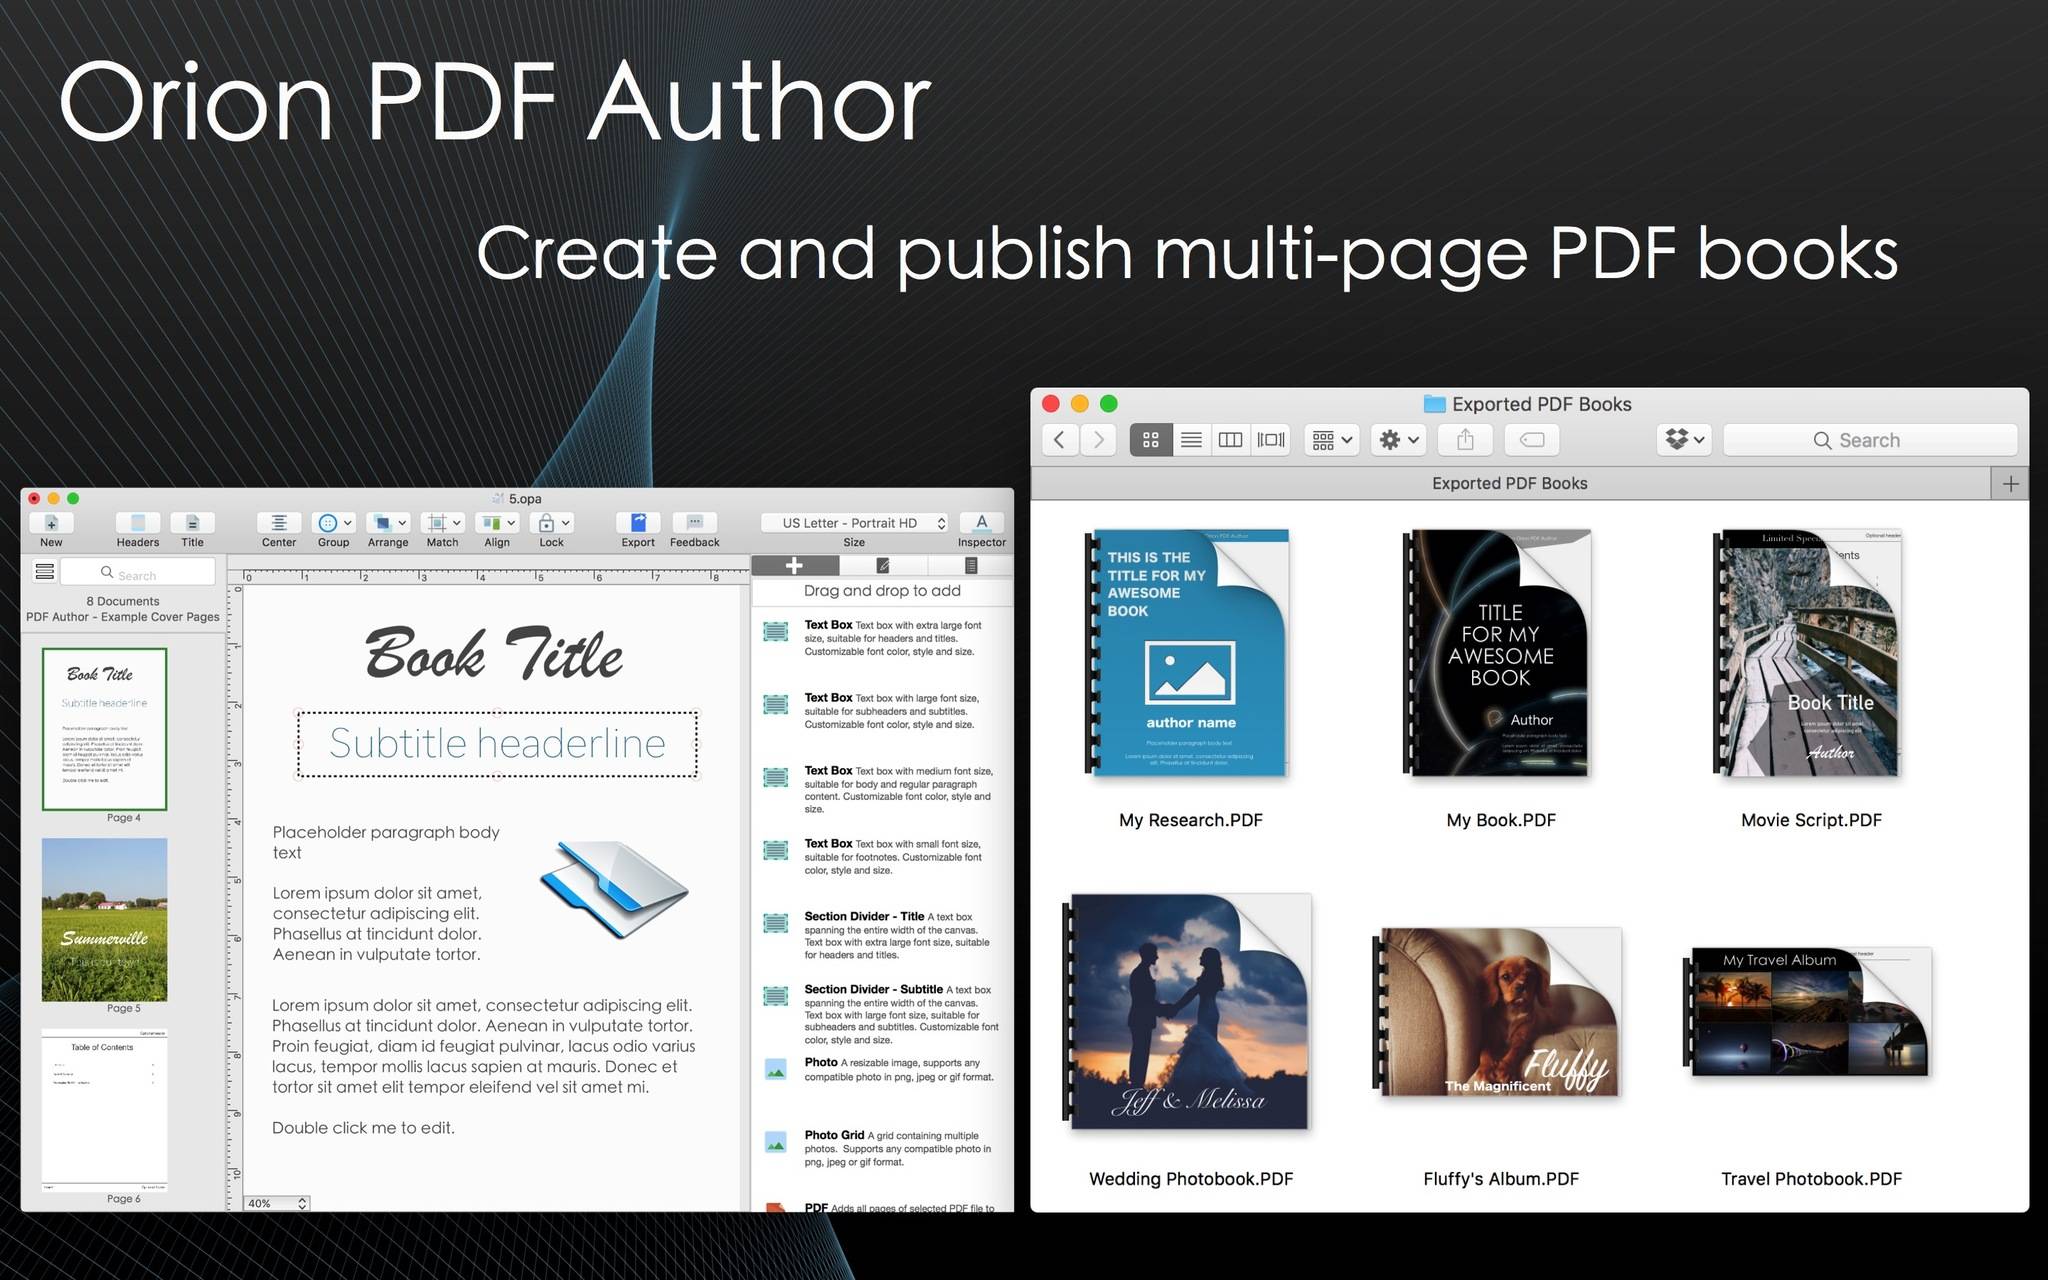Switch to the edit pencil tab
2048x1280 pixels.
882,566
